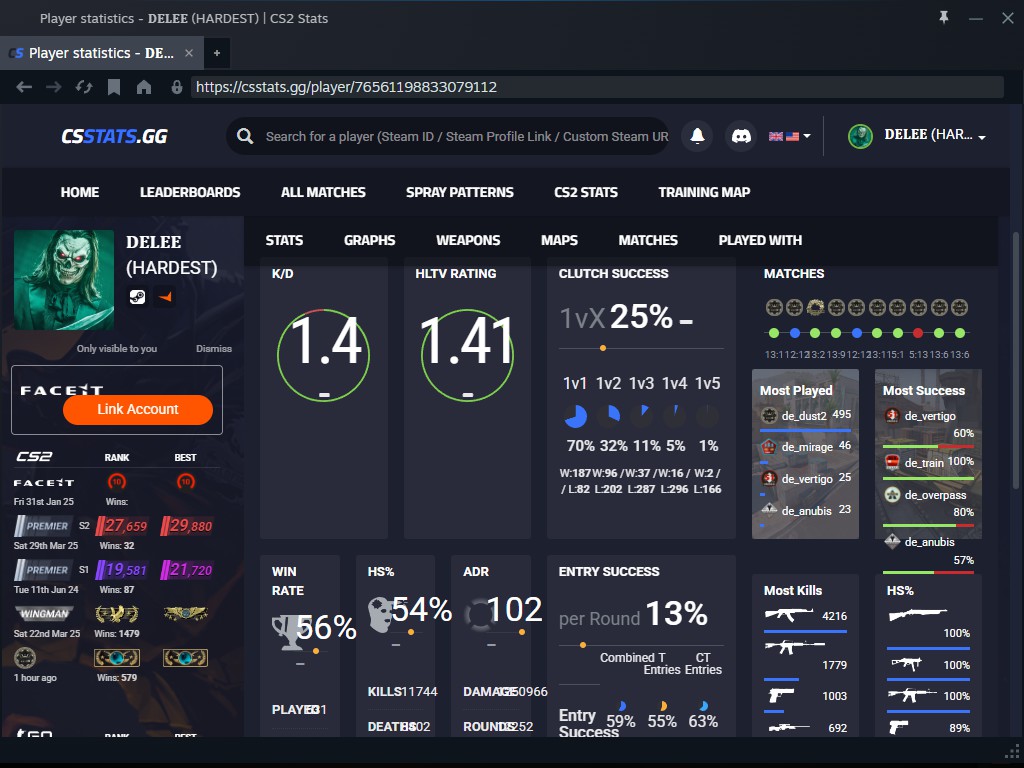Open notifications bell icon
1024x768 pixels.
697,136
